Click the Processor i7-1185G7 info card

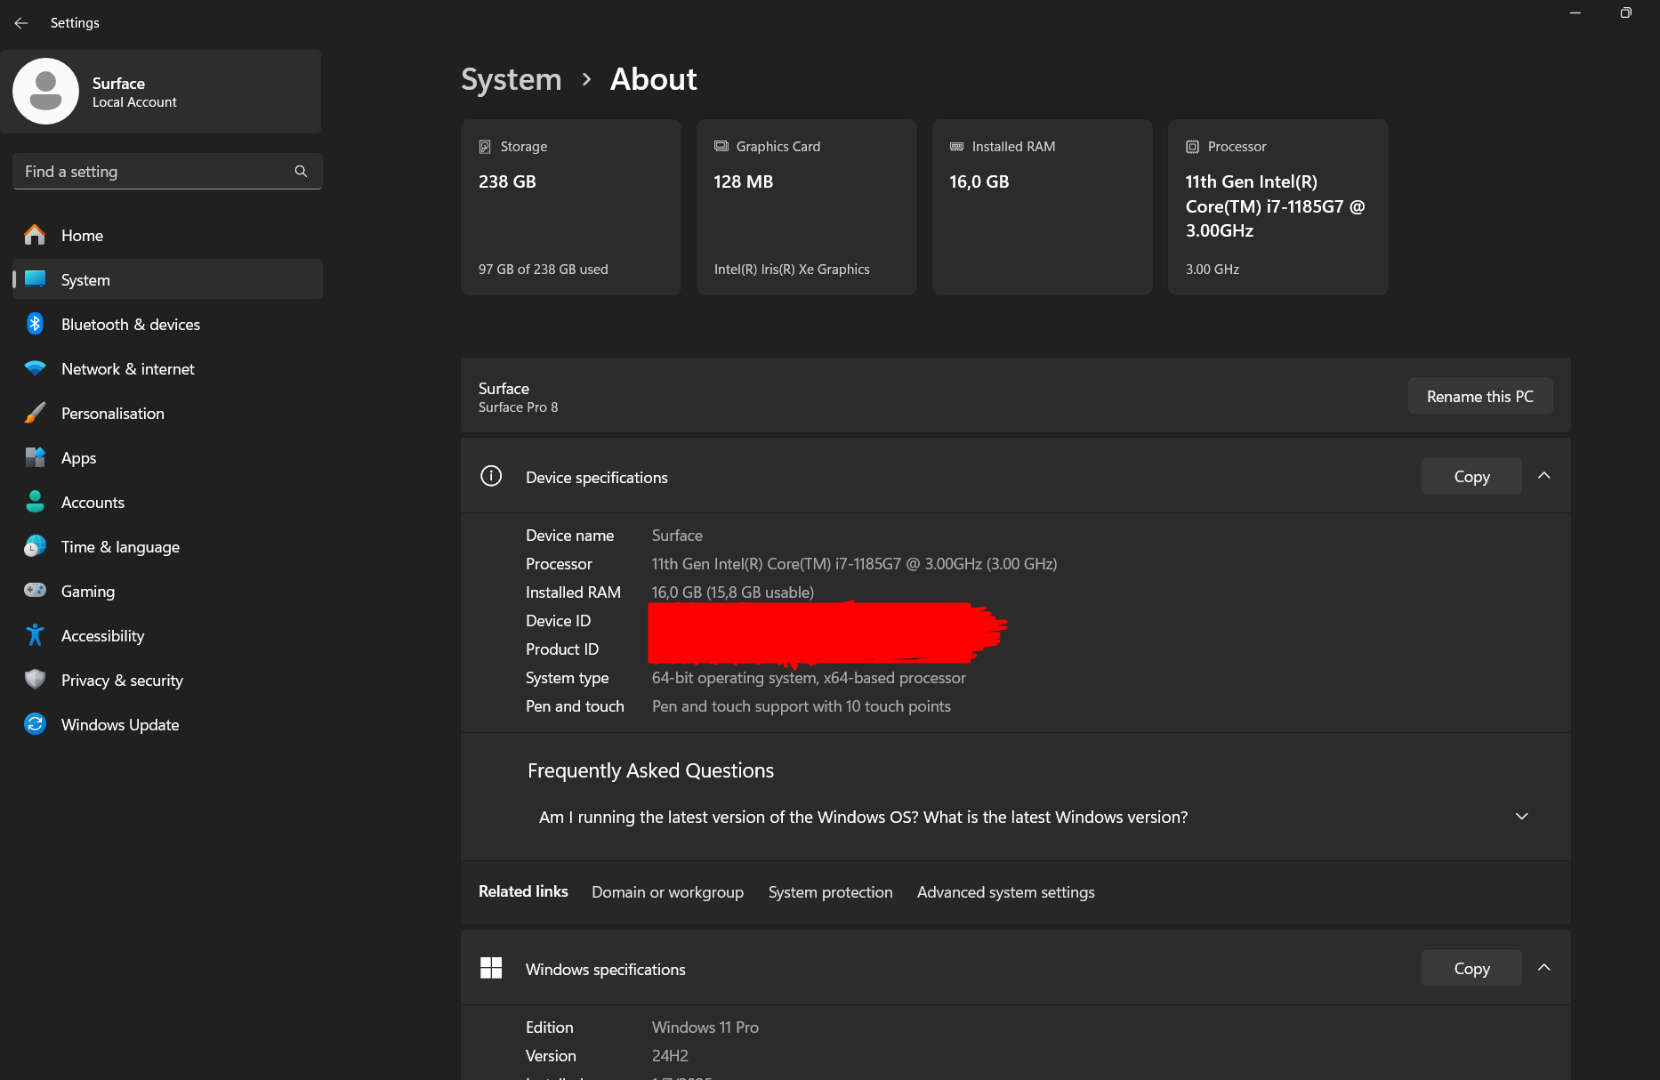[1278, 207]
